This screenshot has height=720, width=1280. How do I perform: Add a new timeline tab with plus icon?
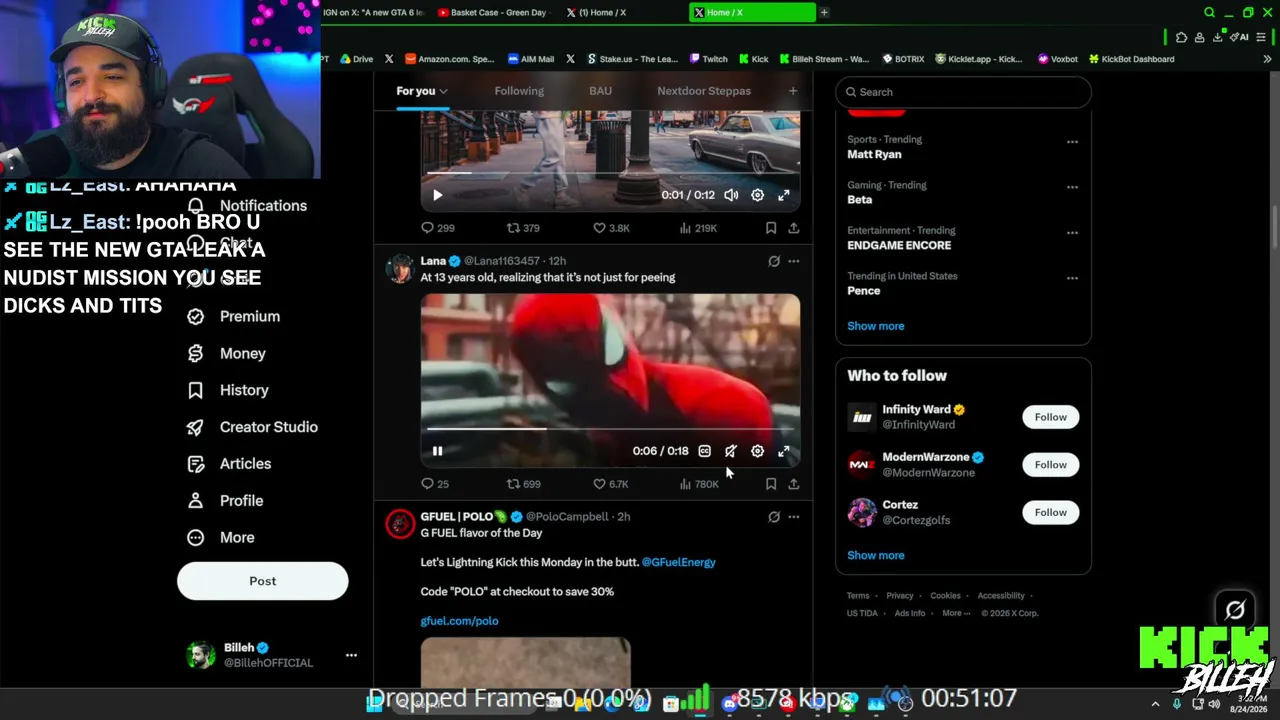coord(793,91)
